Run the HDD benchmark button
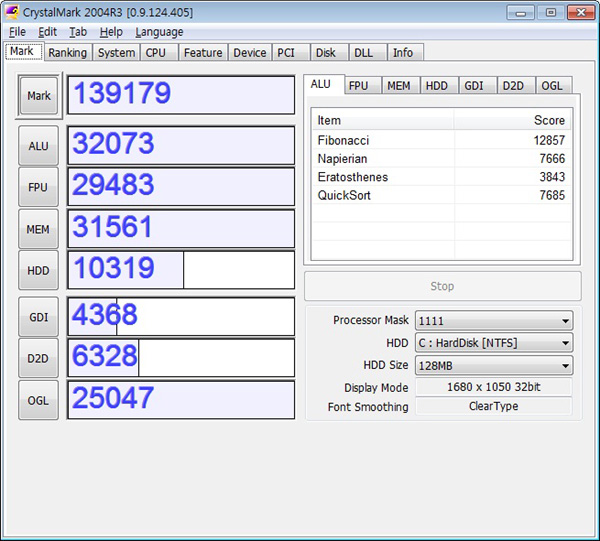600x541 pixels. [x=39, y=270]
